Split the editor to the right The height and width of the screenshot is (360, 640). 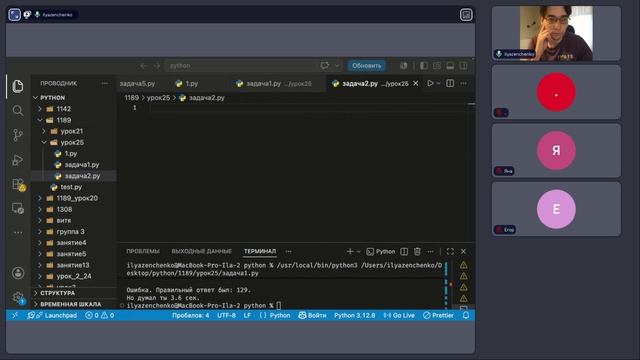[x=450, y=83]
